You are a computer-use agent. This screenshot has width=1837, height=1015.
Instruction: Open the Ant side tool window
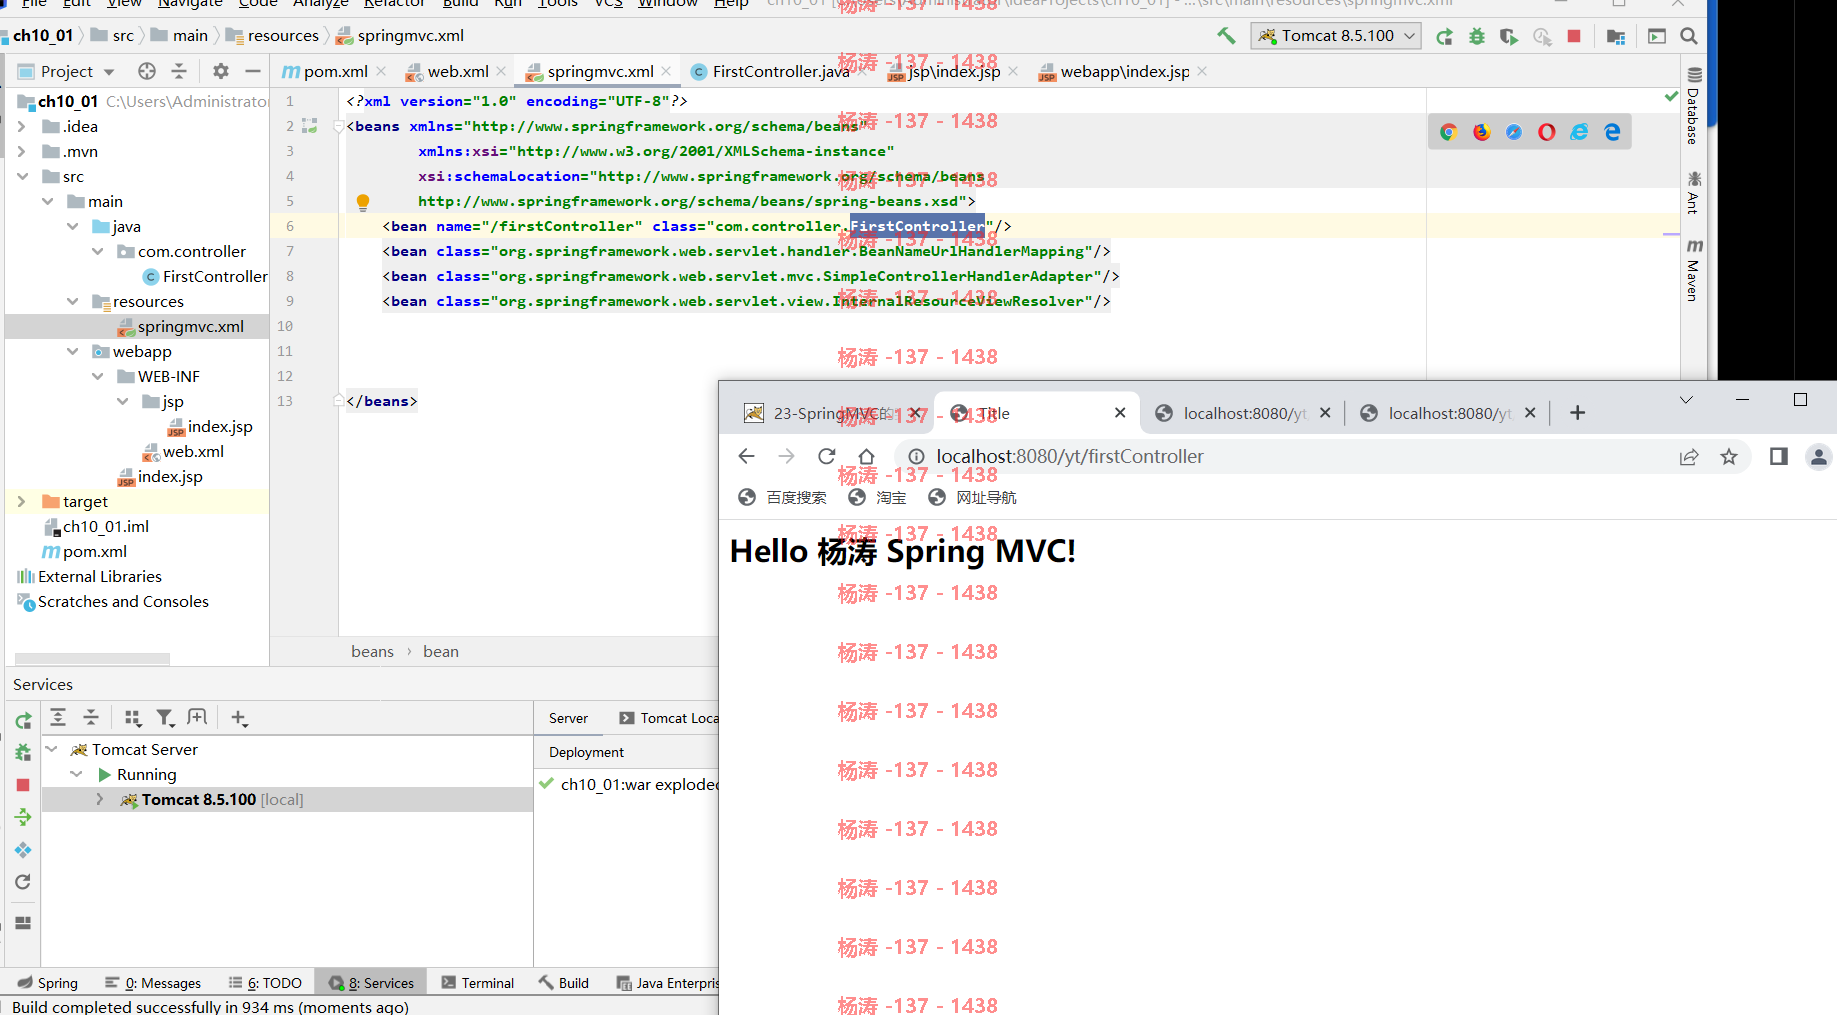[x=1694, y=192]
